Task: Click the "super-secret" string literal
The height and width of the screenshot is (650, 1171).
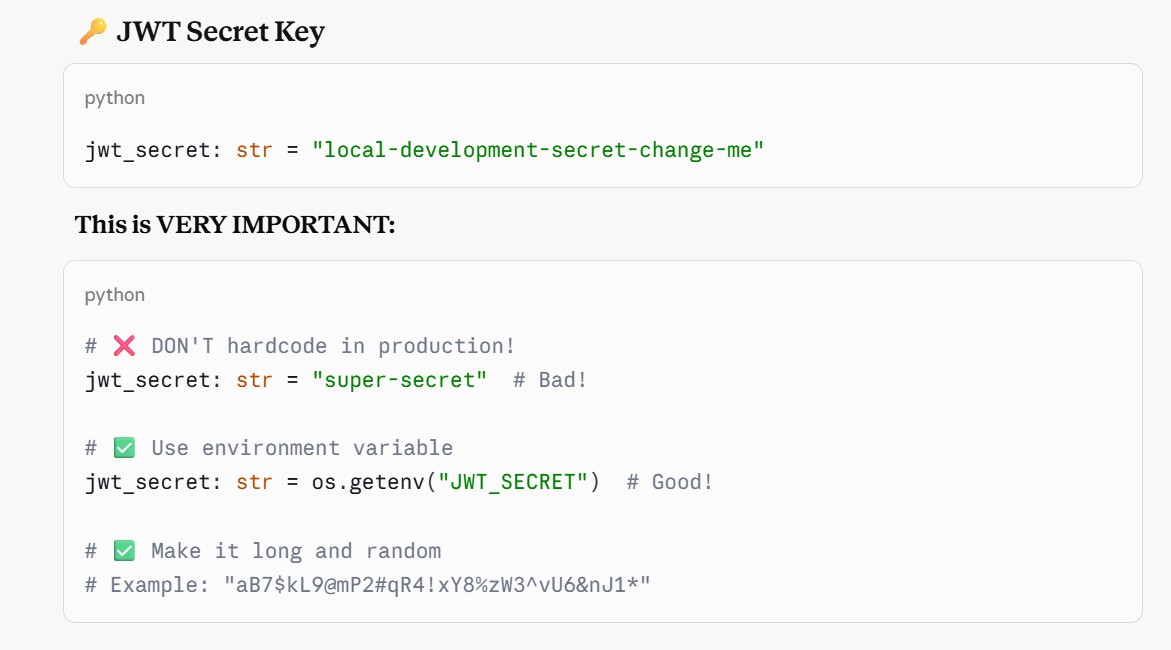Action: point(400,380)
